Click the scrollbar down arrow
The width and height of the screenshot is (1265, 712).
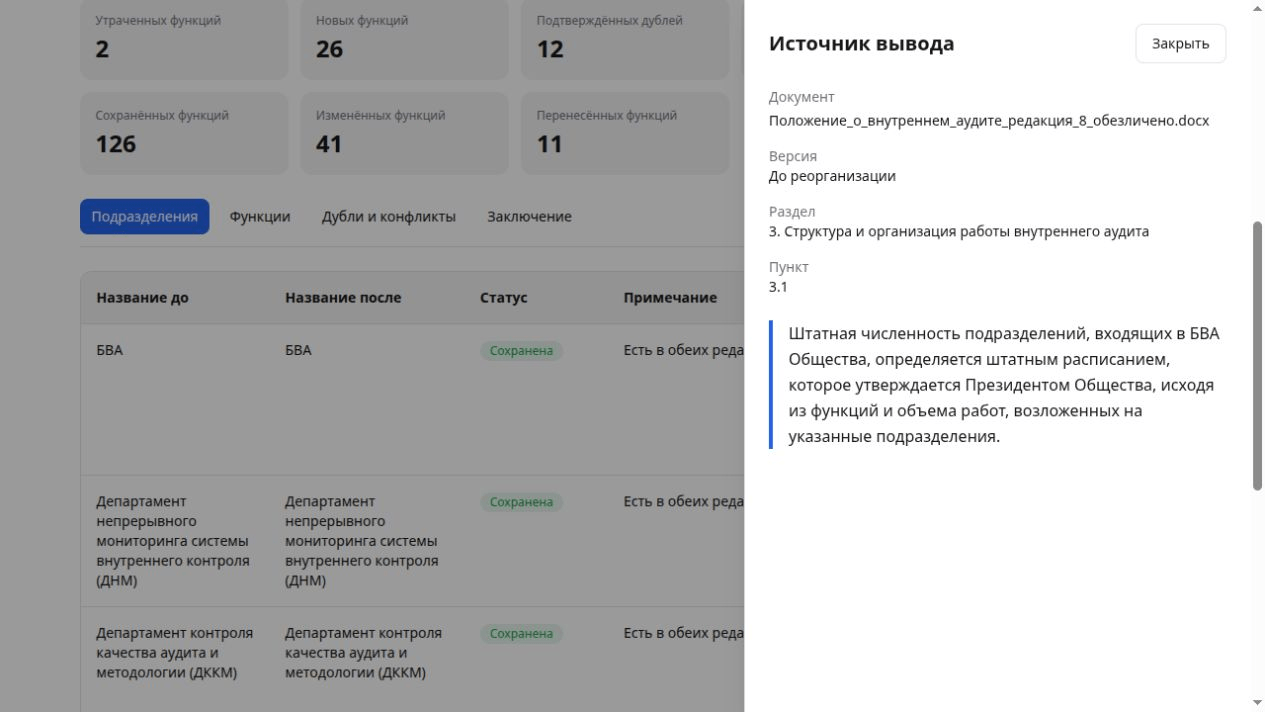pyautogui.click(x=1257, y=704)
